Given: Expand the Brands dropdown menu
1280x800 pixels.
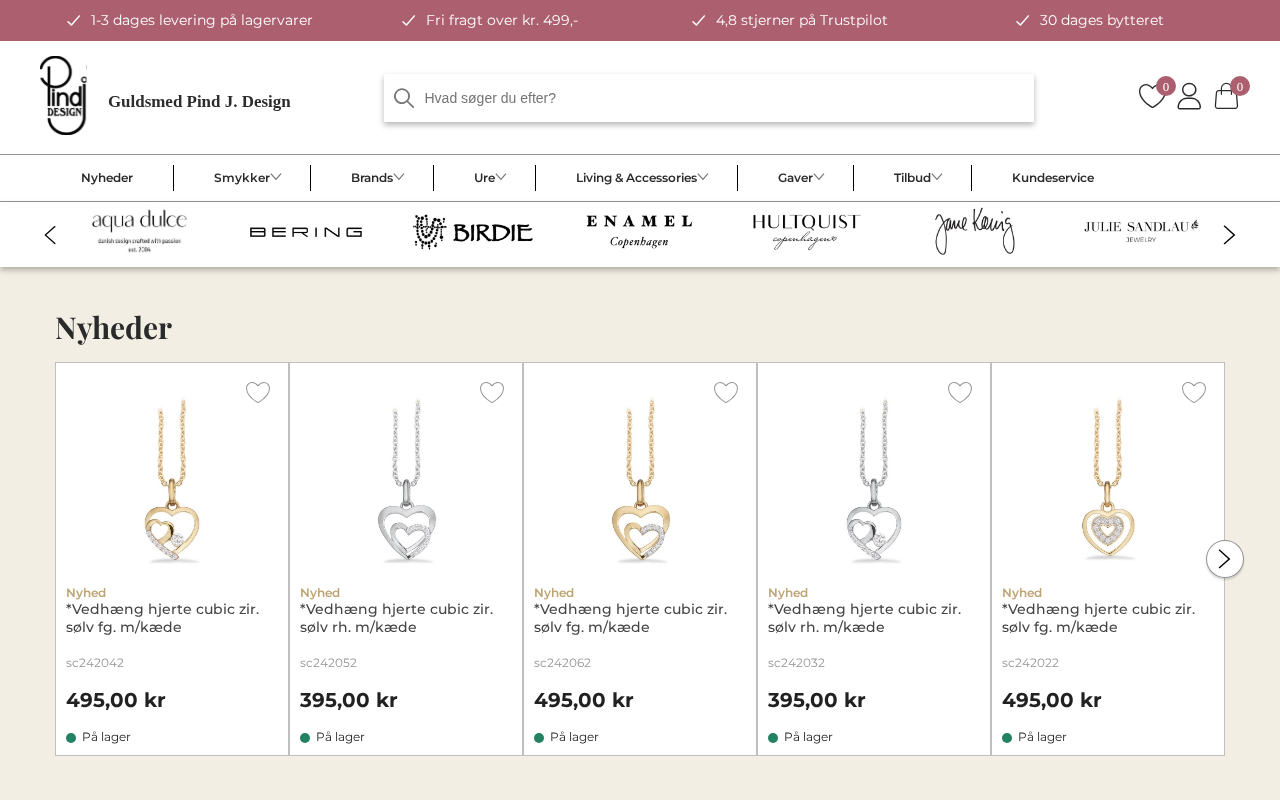Looking at the screenshot, I should (377, 178).
